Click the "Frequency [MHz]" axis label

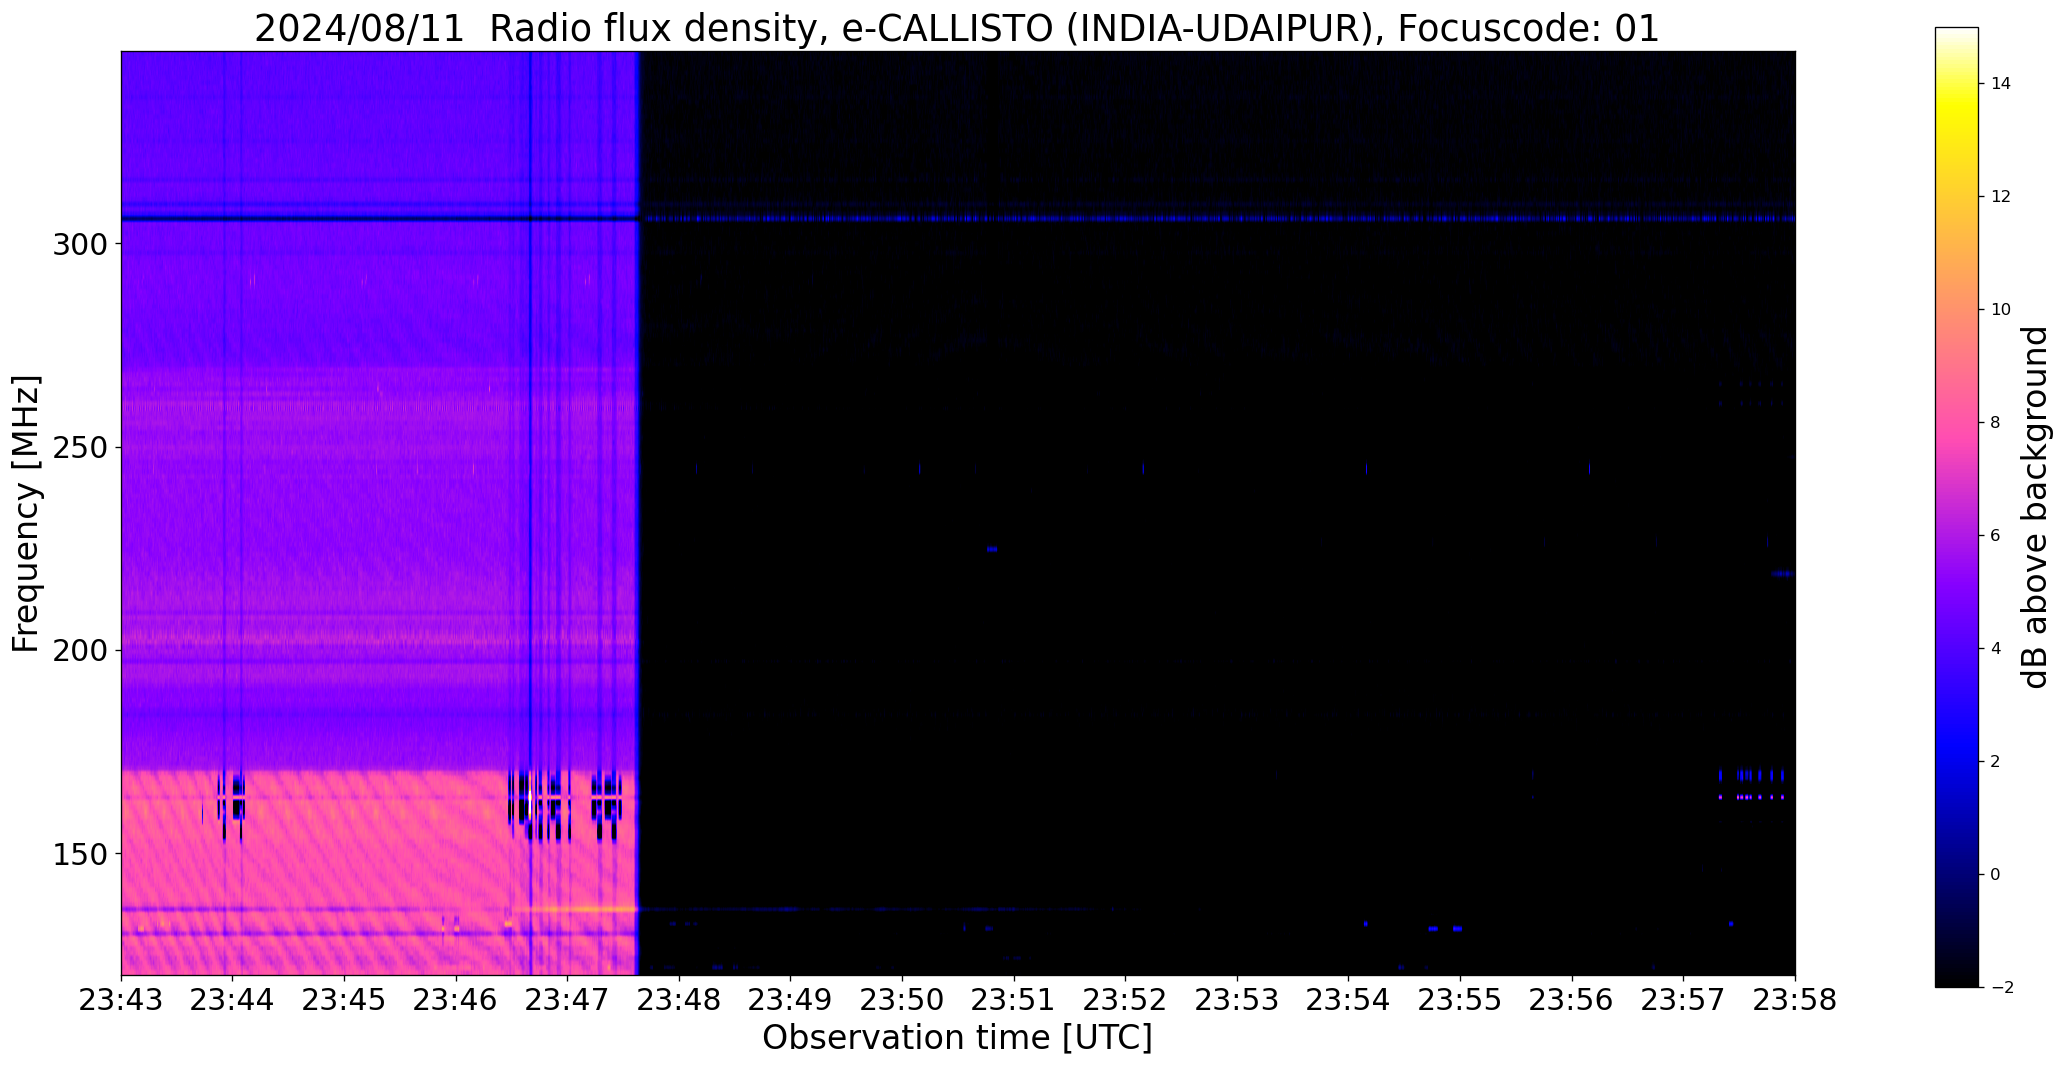tap(27, 514)
